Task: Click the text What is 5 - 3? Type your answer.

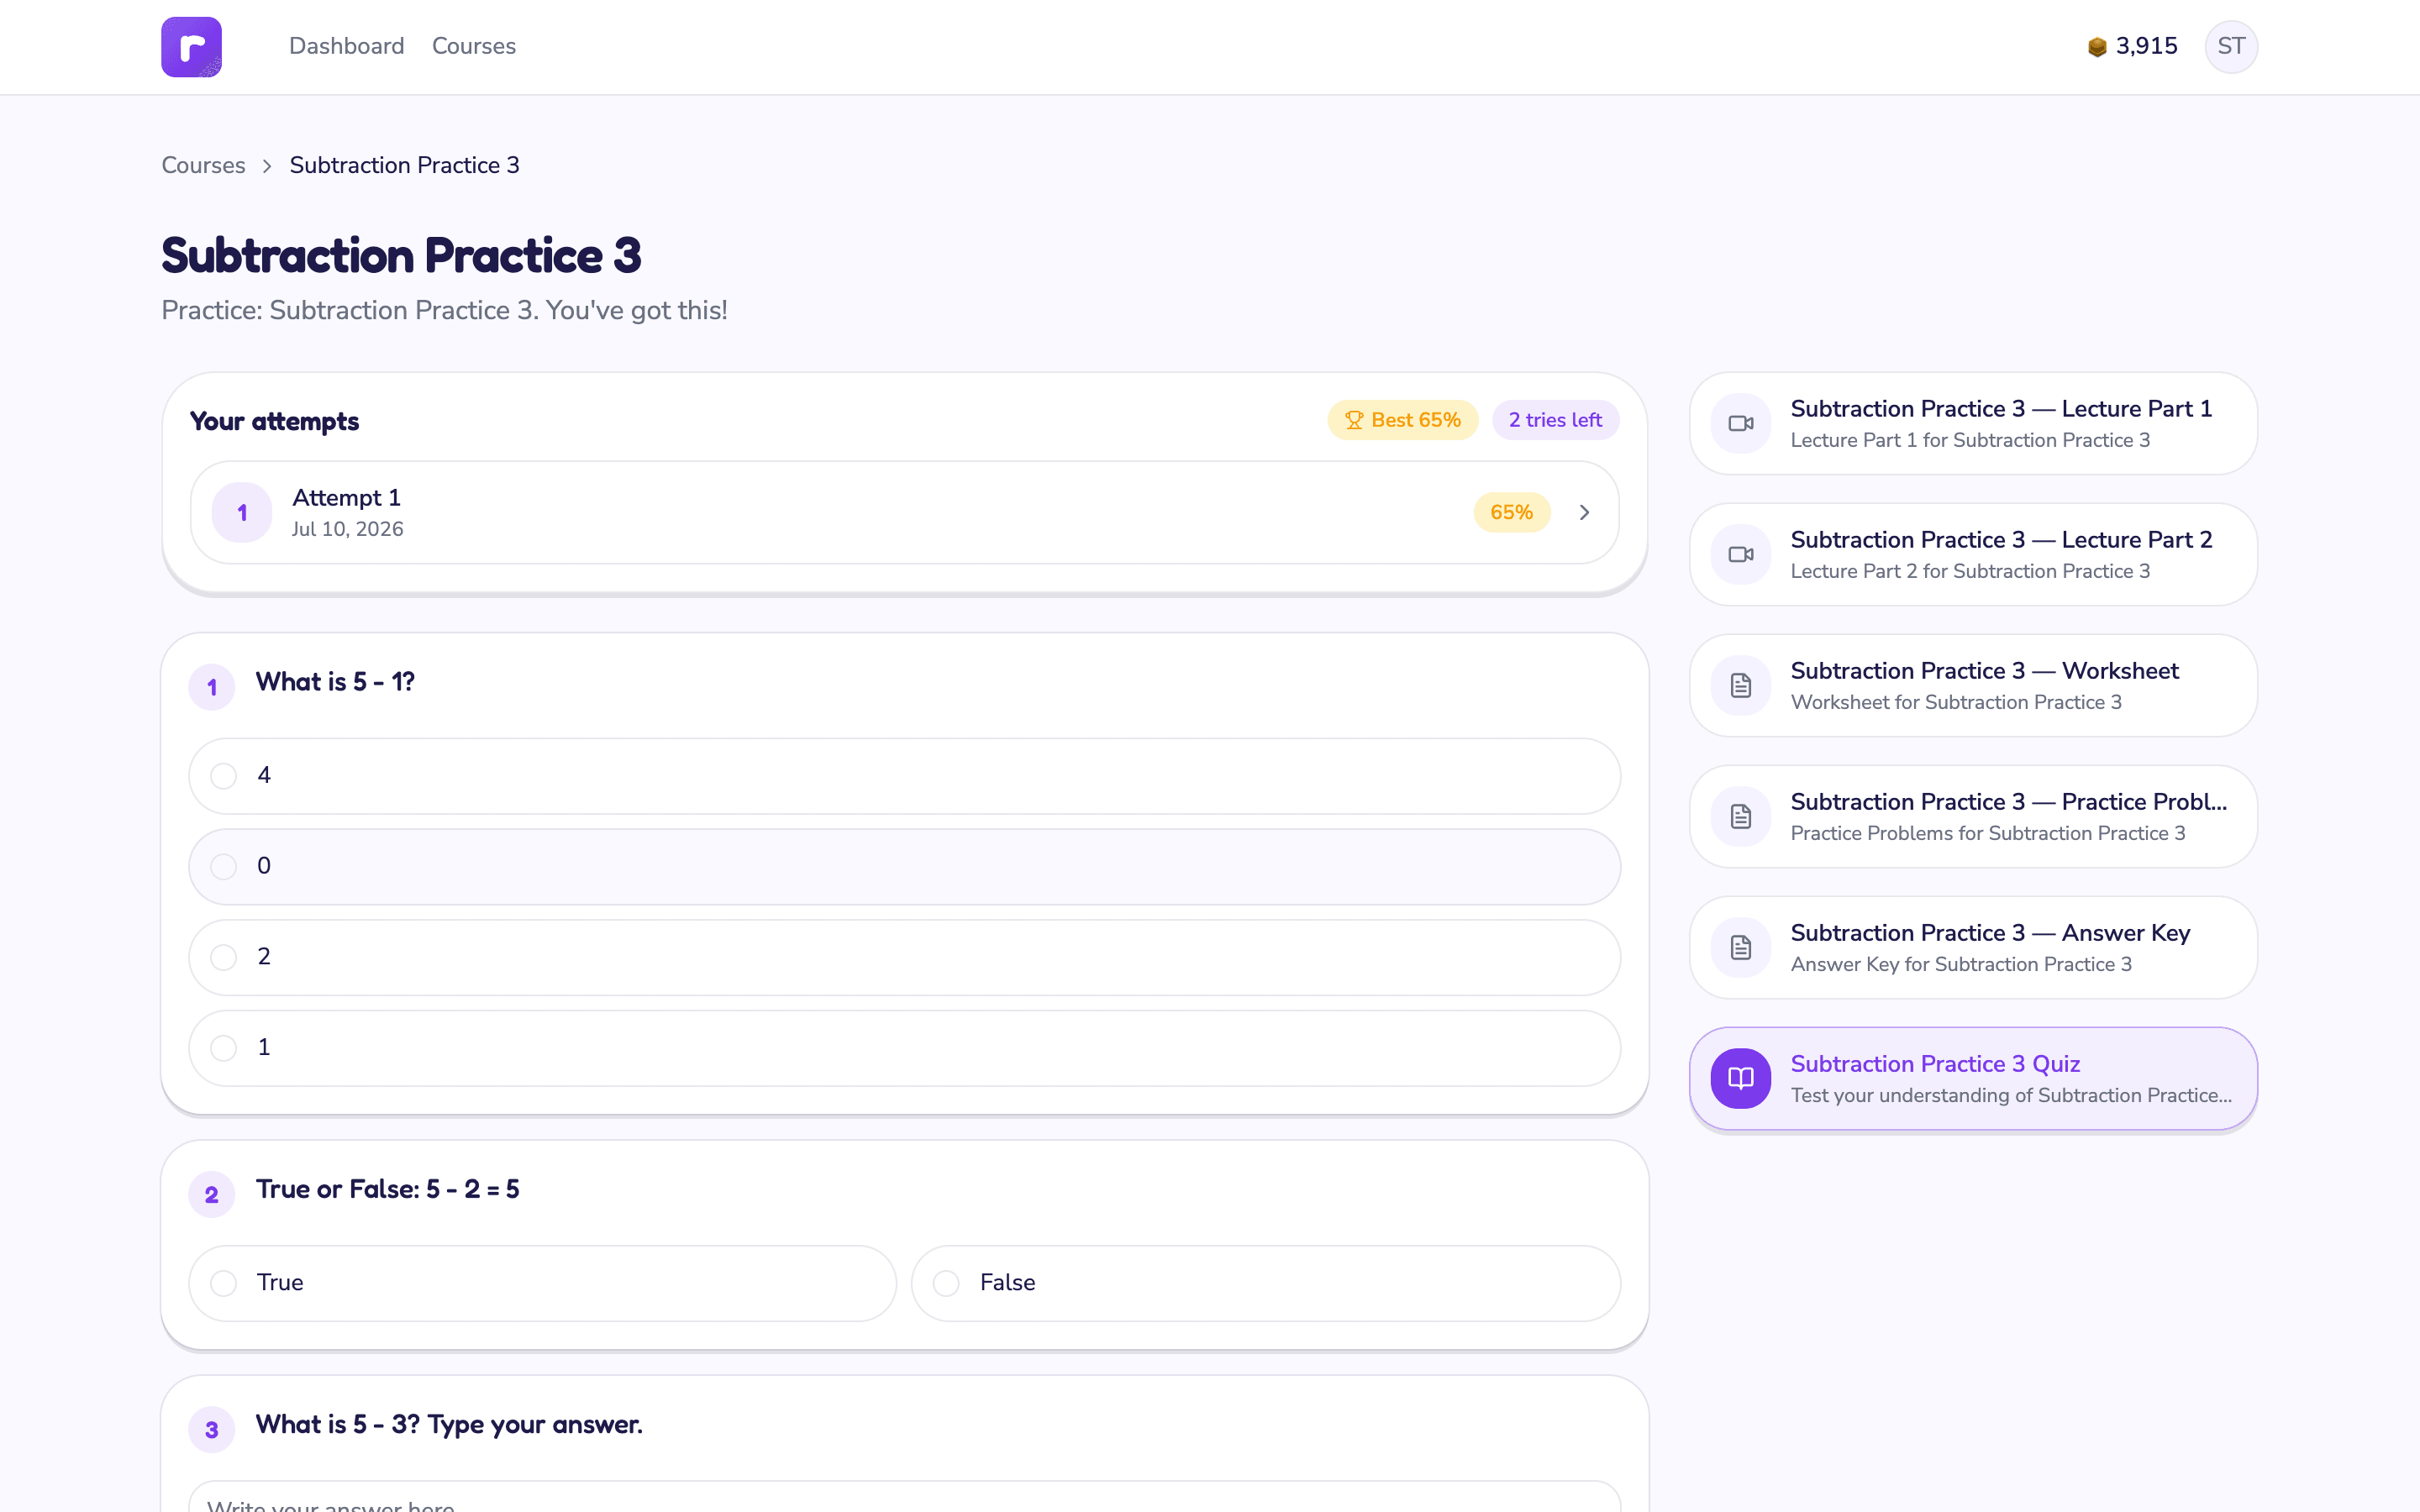Action: point(449,1424)
